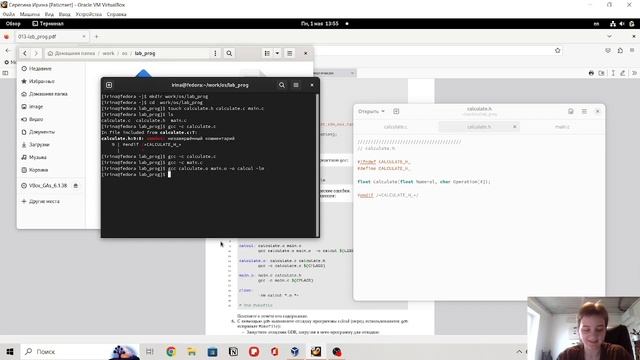Open the terminal hamburger menu

point(296,85)
